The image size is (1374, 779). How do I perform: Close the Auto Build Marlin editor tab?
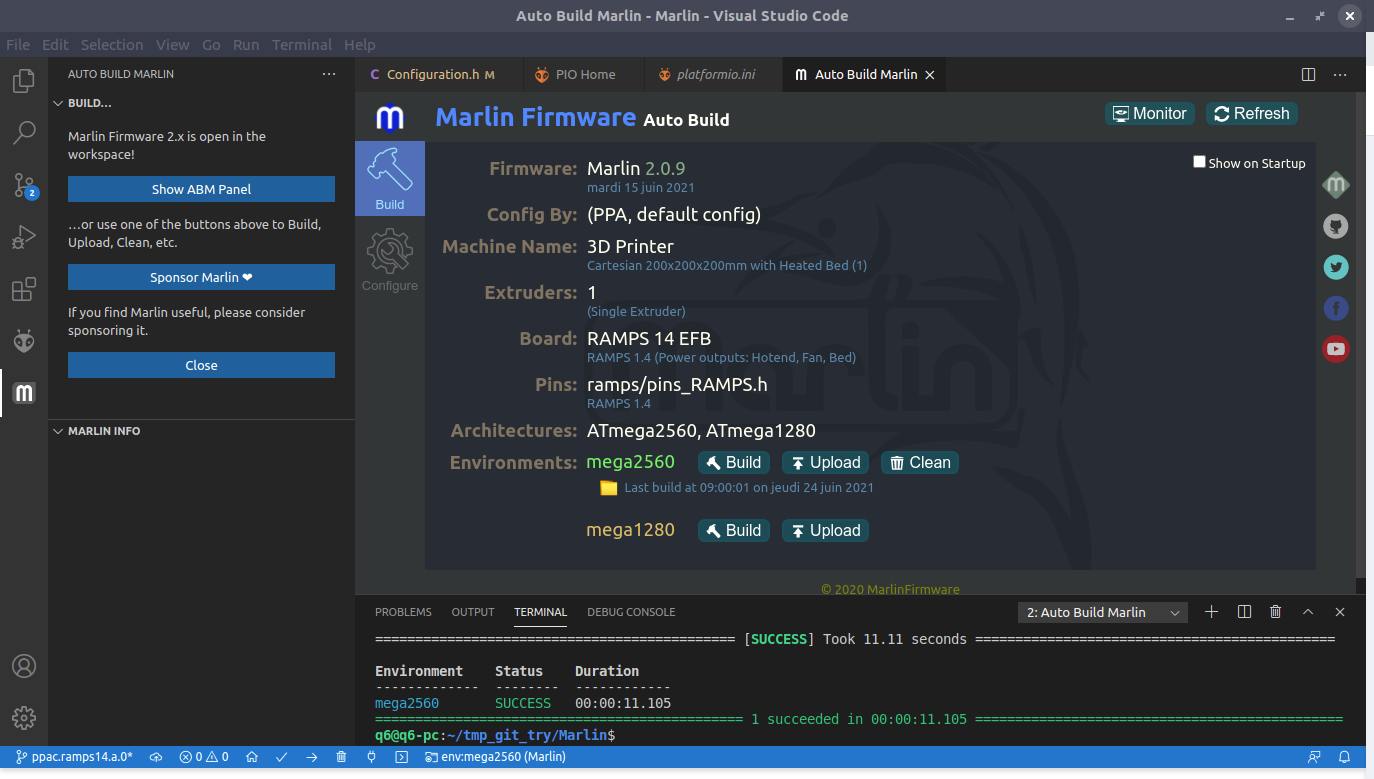(x=930, y=75)
